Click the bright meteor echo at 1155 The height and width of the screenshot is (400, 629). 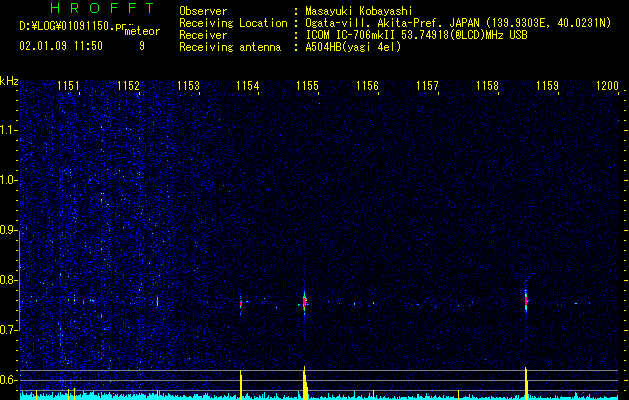(x=304, y=302)
